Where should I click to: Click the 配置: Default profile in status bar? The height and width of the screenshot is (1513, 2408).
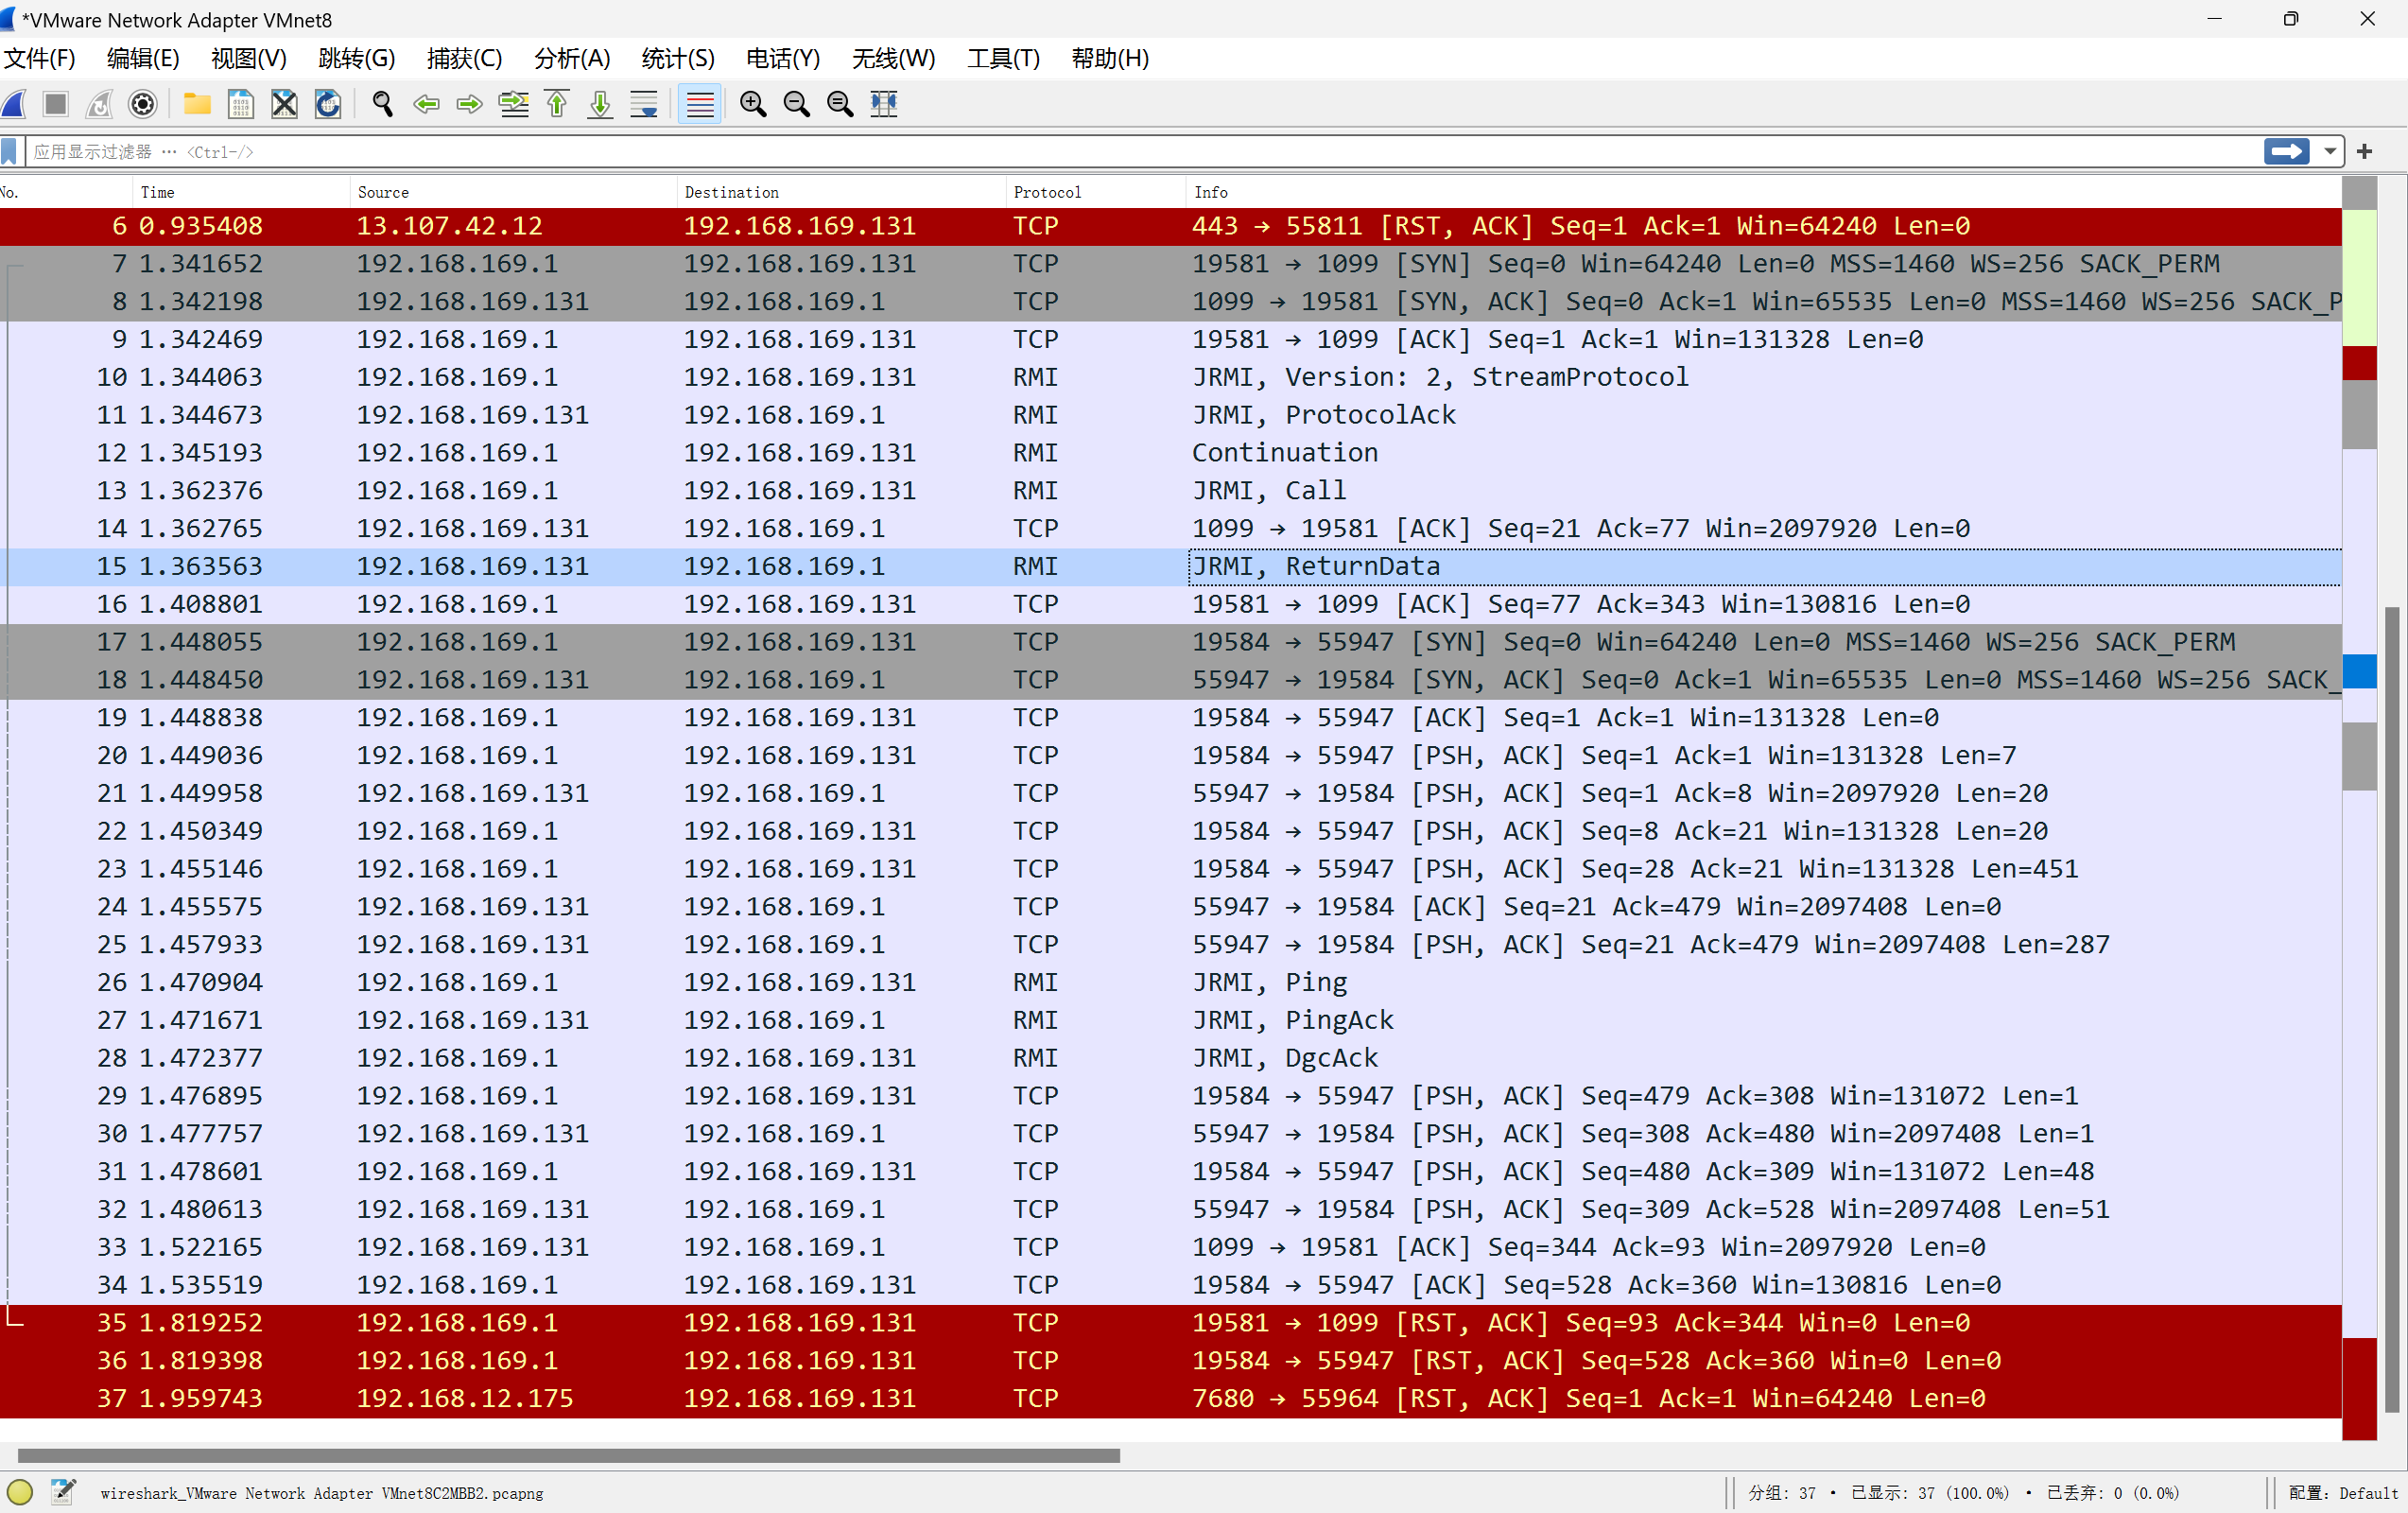tap(2342, 1493)
